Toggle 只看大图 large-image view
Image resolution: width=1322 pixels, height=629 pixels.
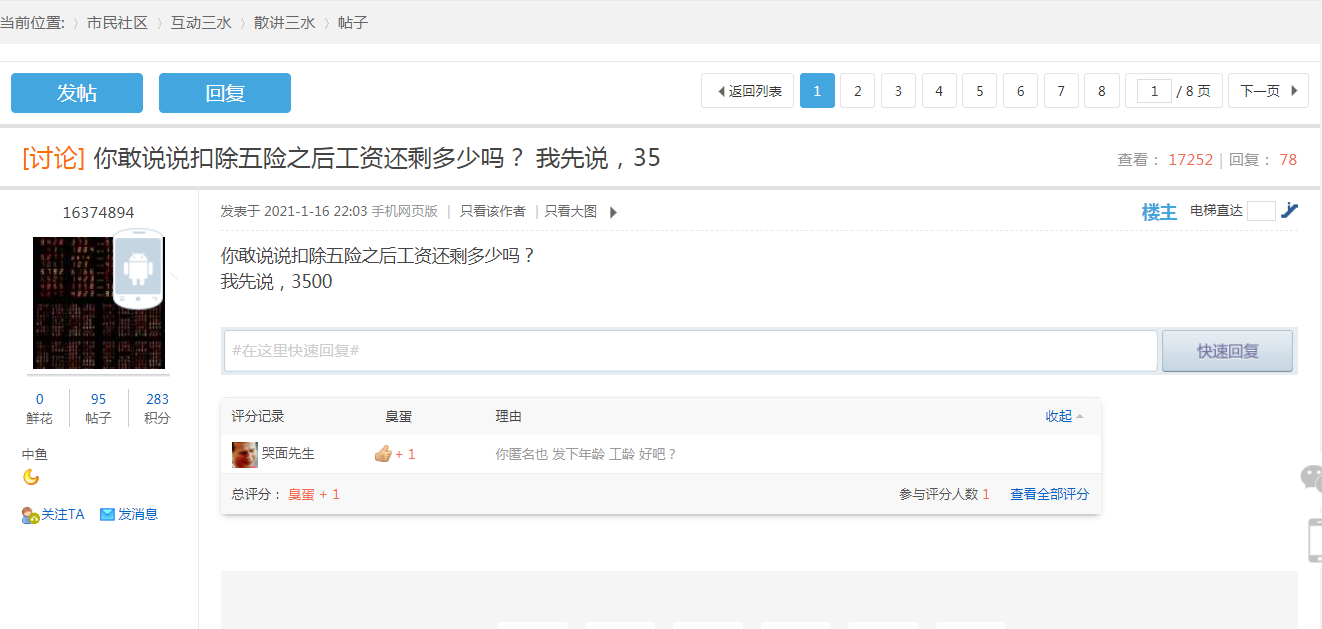click(x=571, y=211)
